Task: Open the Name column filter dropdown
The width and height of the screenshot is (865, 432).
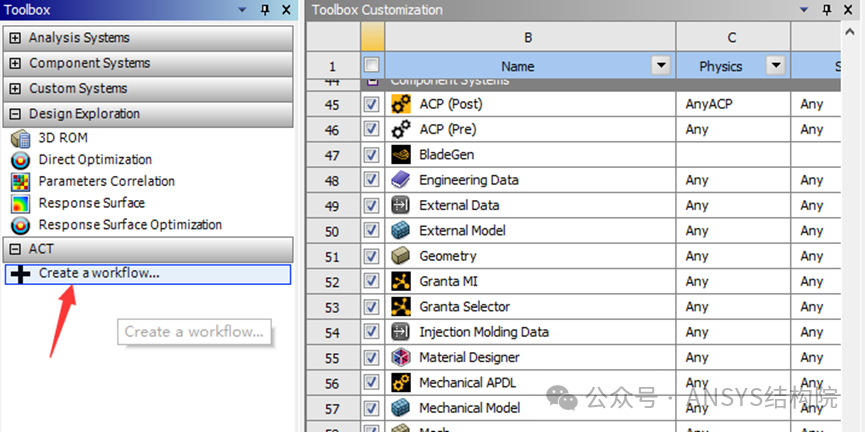Action: pos(661,66)
